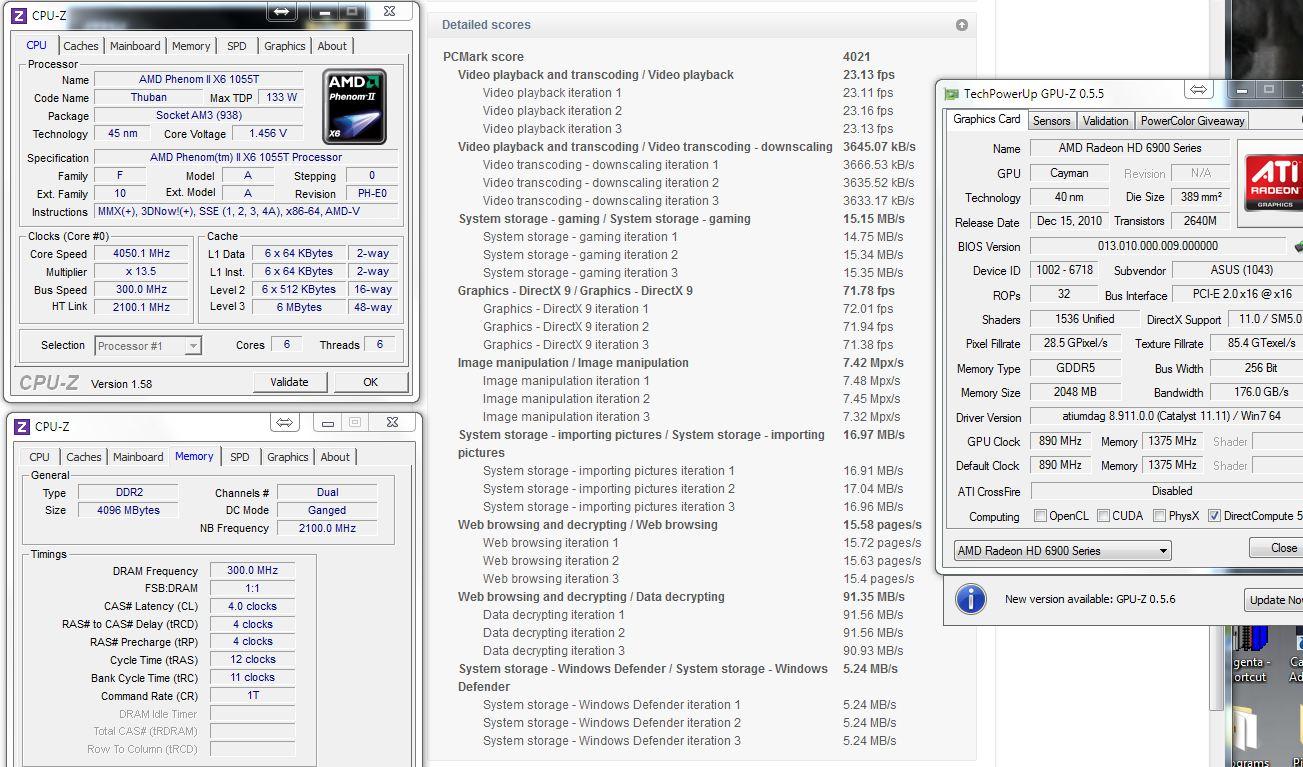The image size is (1303, 767).
Task: Click the Update Now button
Action: click(1273, 600)
